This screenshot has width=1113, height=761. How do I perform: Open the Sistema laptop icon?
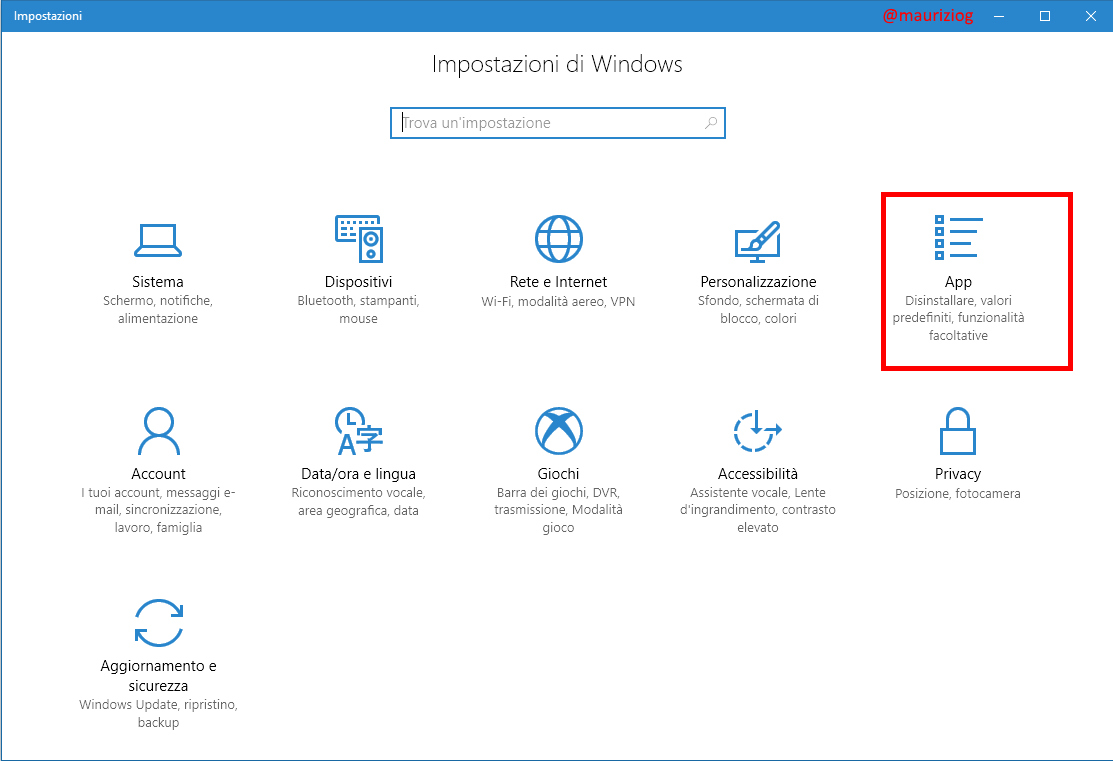click(158, 240)
